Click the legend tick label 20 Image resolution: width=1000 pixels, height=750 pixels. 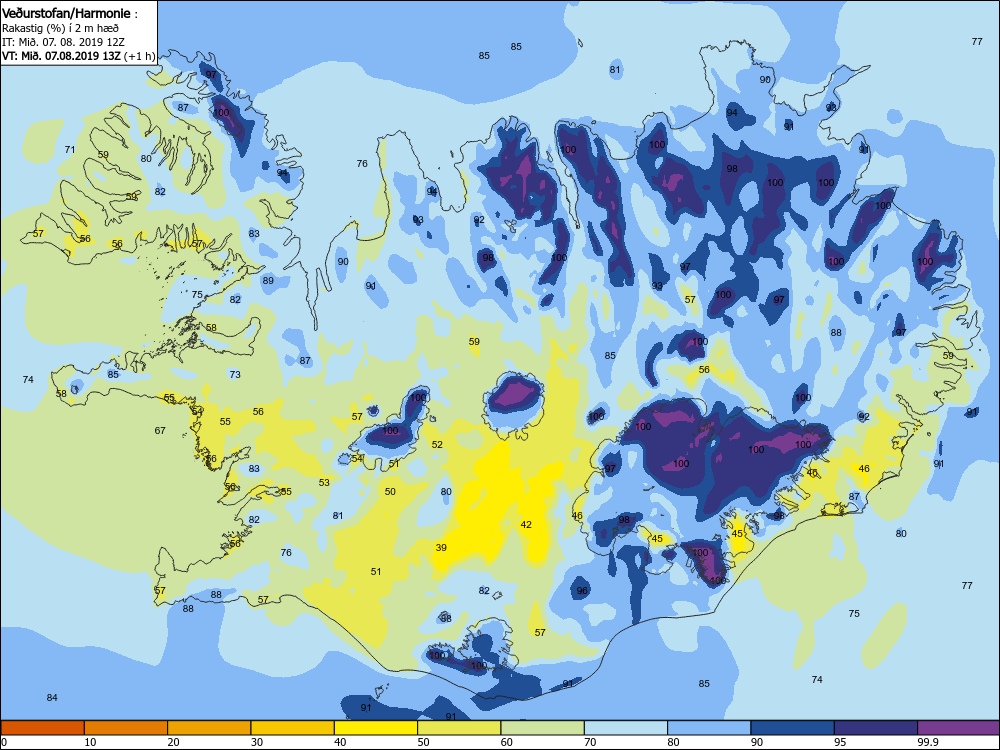(x=173, y=742)
